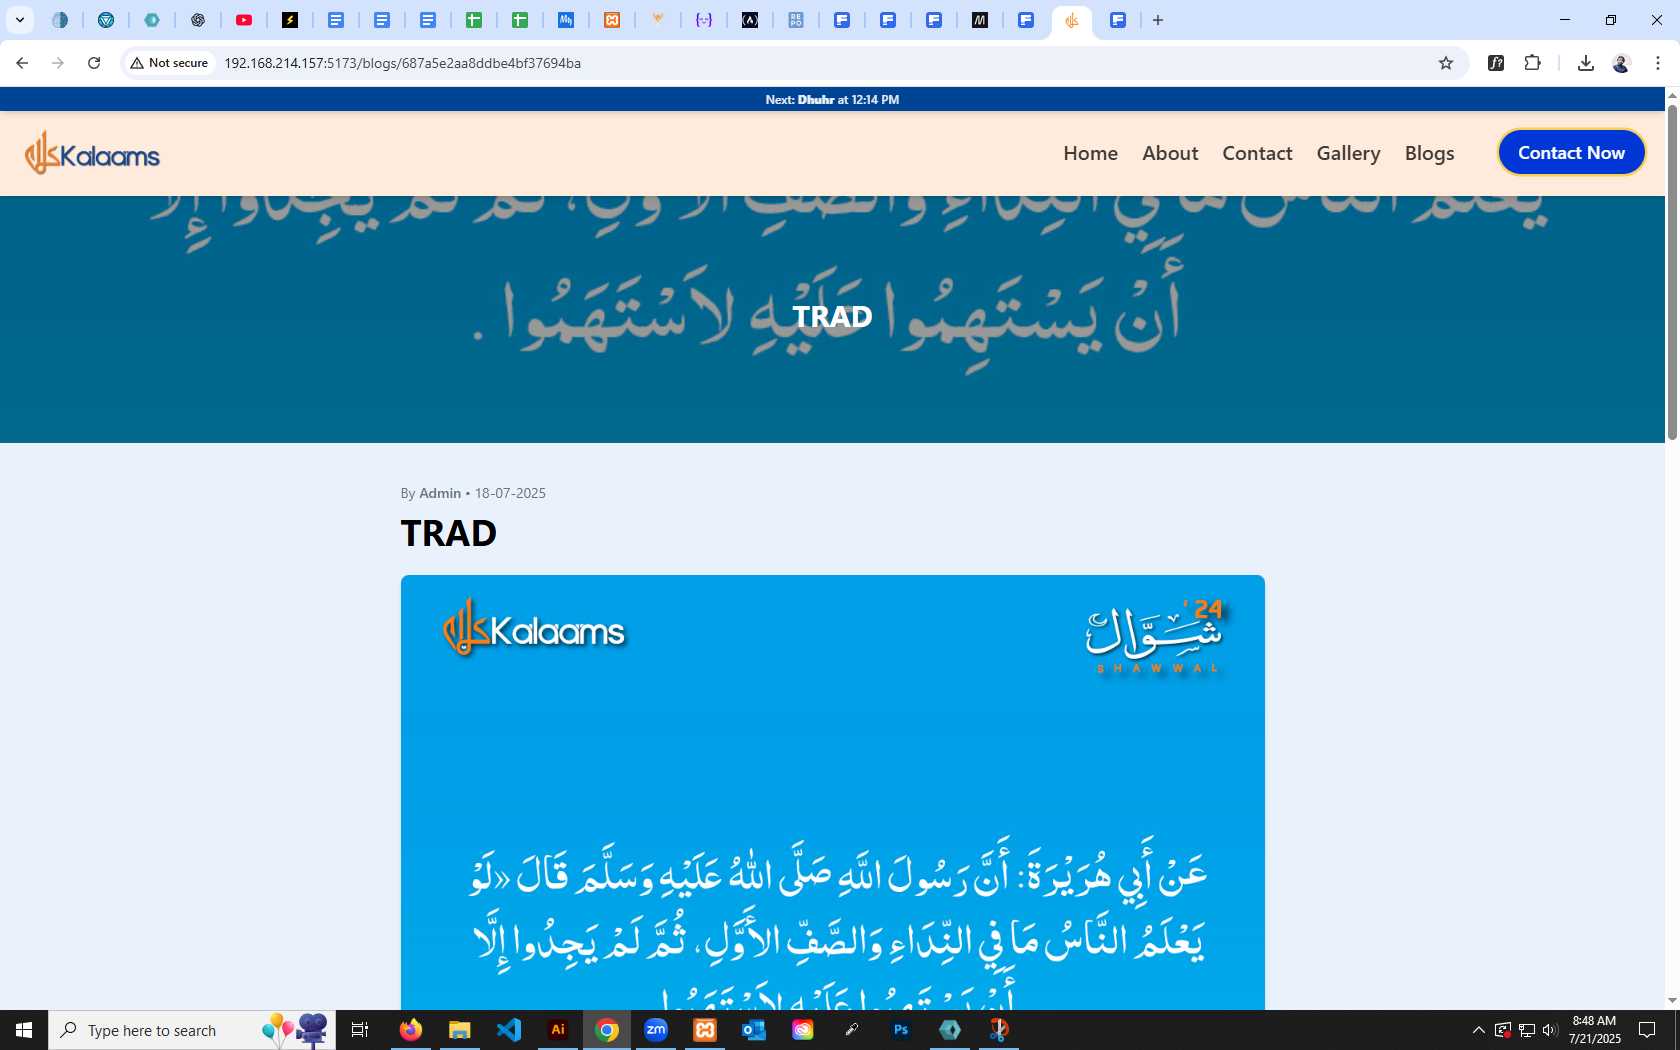The width and height of the screenshot is (1680, 1050).
Task: Open the Gallery navigation item
Action: pos(1348,153)
